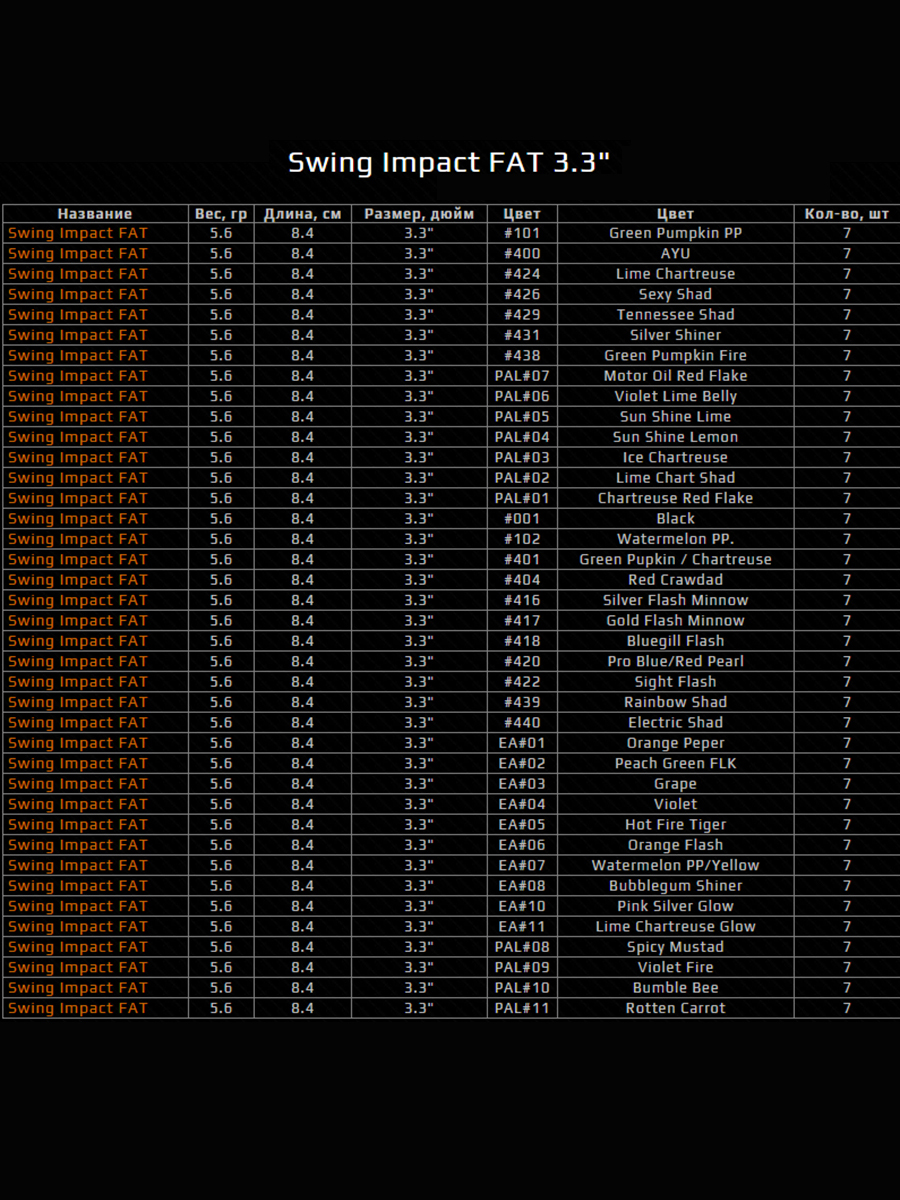Click color code 'PAL#07'
This screenshot has height=1200, width=900.
click(522, 376)
